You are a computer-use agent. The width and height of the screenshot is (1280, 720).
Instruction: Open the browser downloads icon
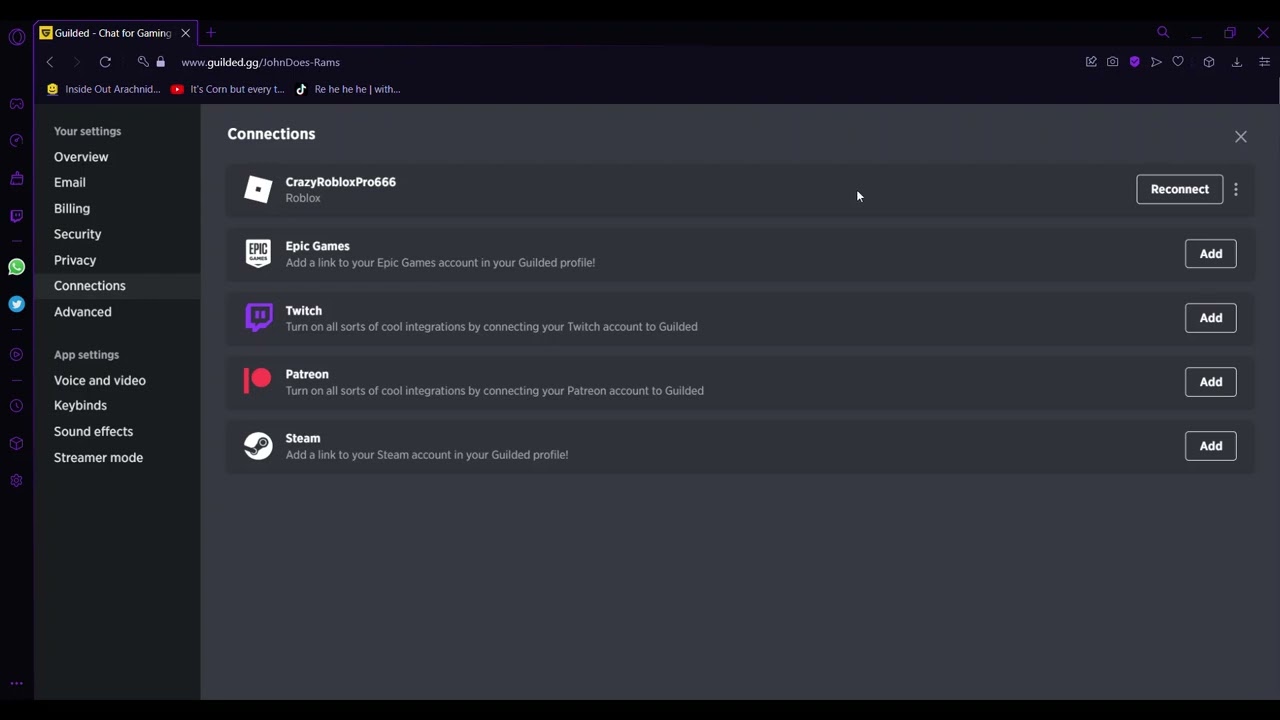[1237, 62]
